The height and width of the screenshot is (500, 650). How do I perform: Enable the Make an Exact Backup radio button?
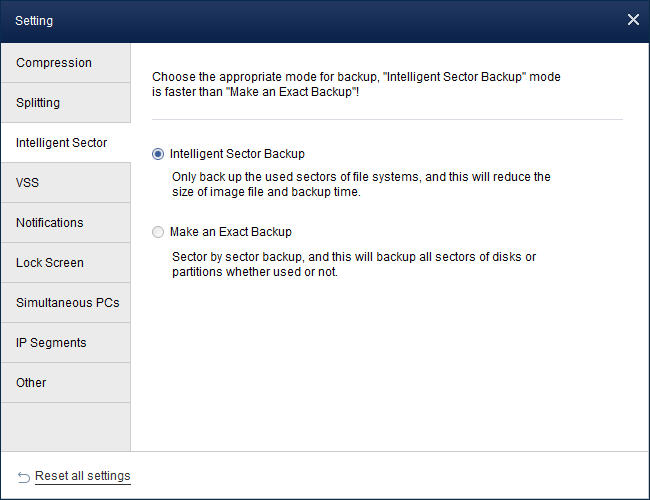(x=158, y=232)
